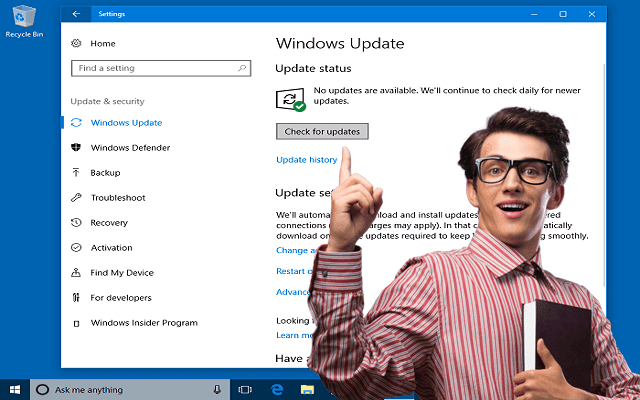This screenshot has width=640, height=400.
Task: Open the Backup settings page
Action: [105, 173]
